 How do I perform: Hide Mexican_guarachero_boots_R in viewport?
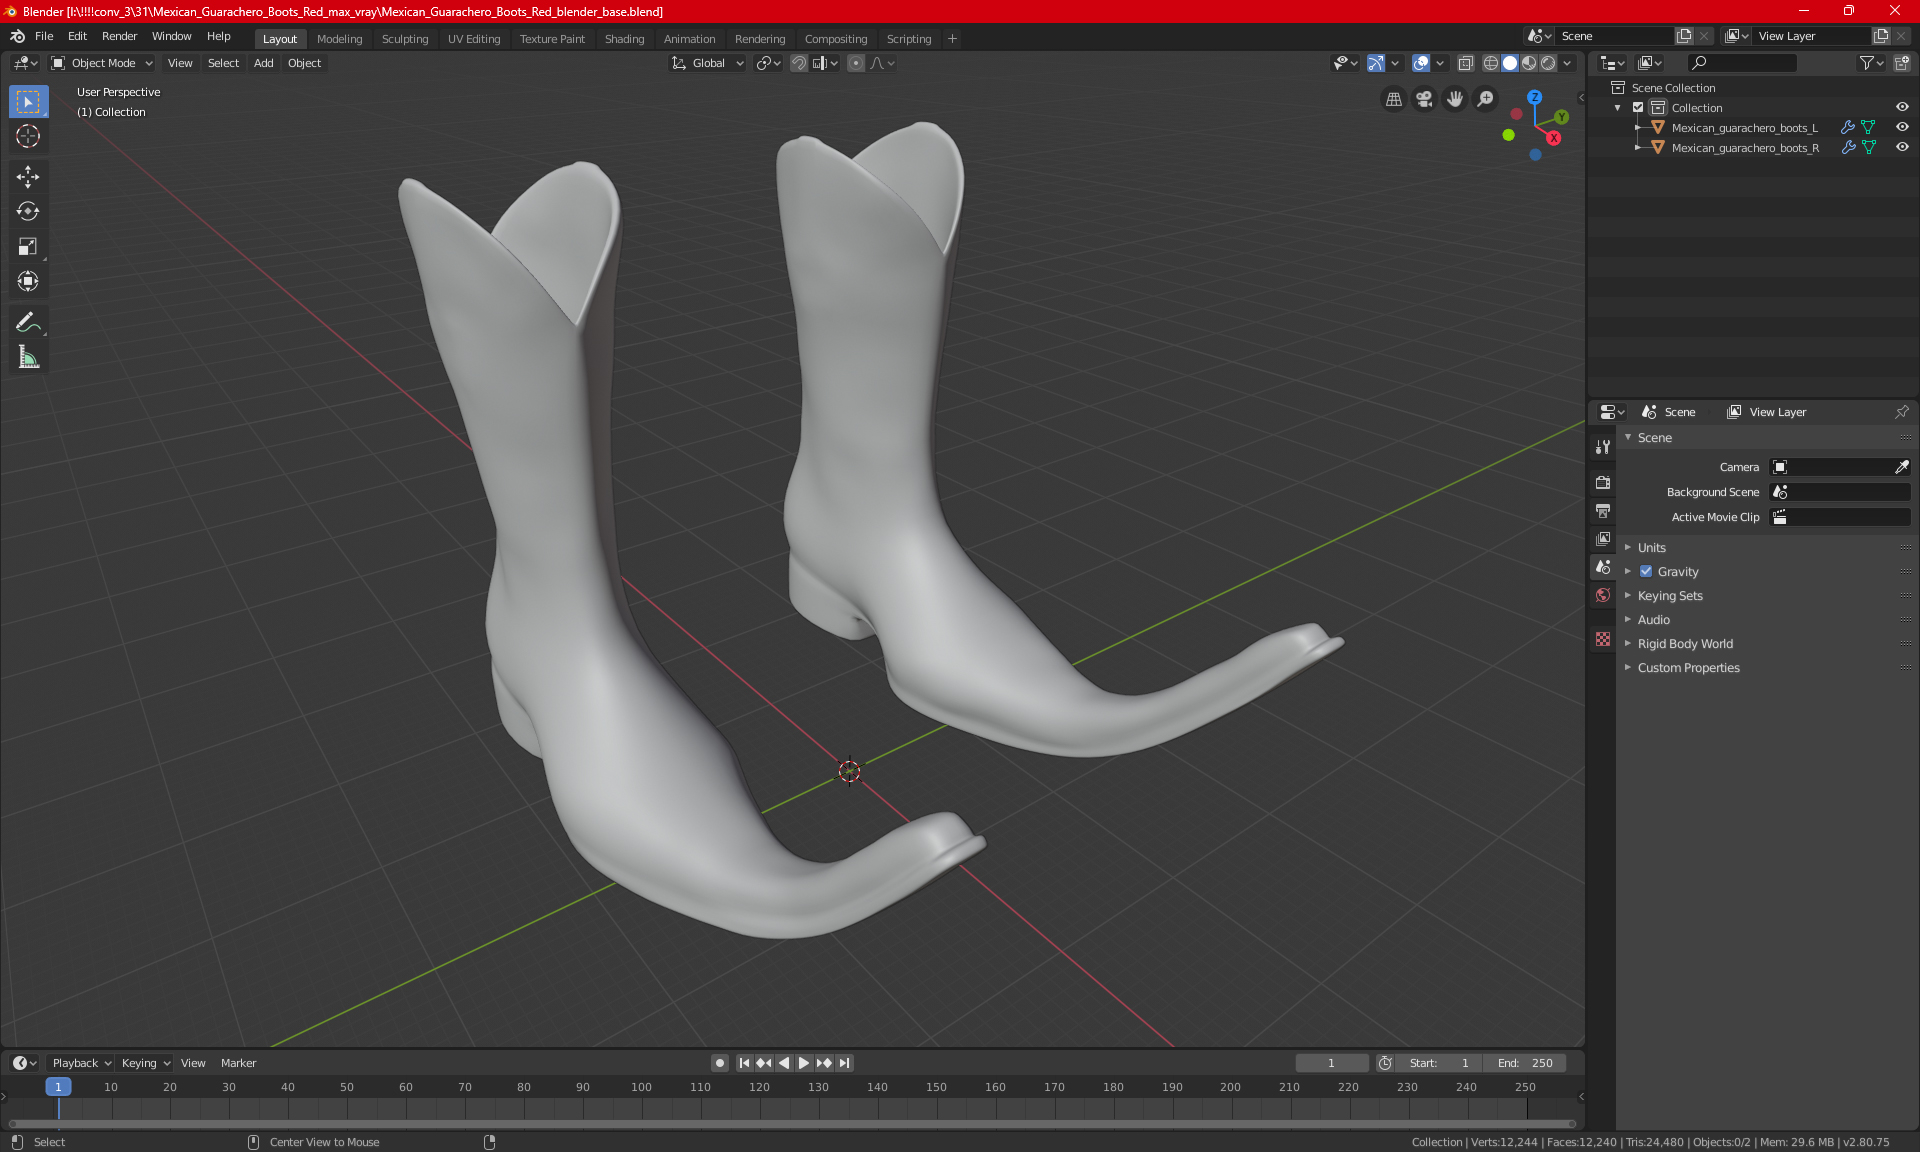(x=1902, y=147)
